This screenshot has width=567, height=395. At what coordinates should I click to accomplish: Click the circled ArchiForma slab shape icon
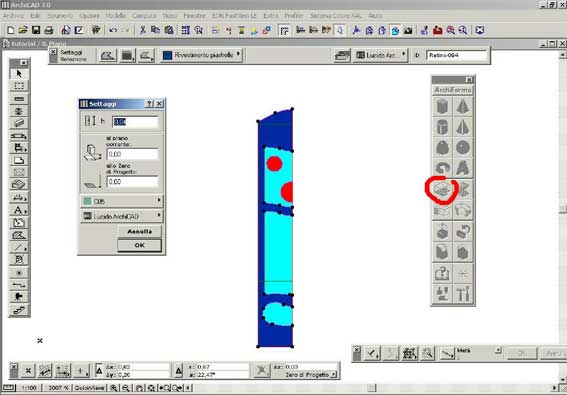[x=442, y=190]
